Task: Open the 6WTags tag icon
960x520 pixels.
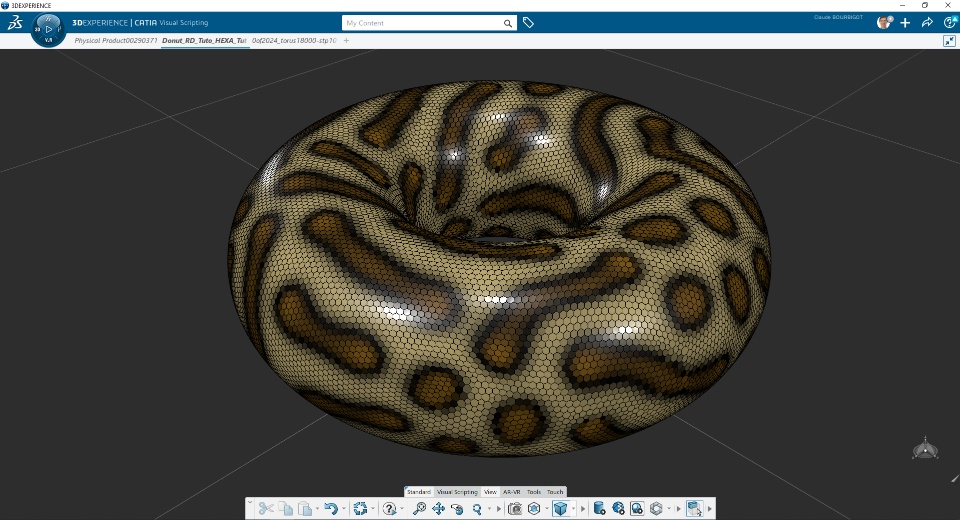Action: click(x=528, y=22)
